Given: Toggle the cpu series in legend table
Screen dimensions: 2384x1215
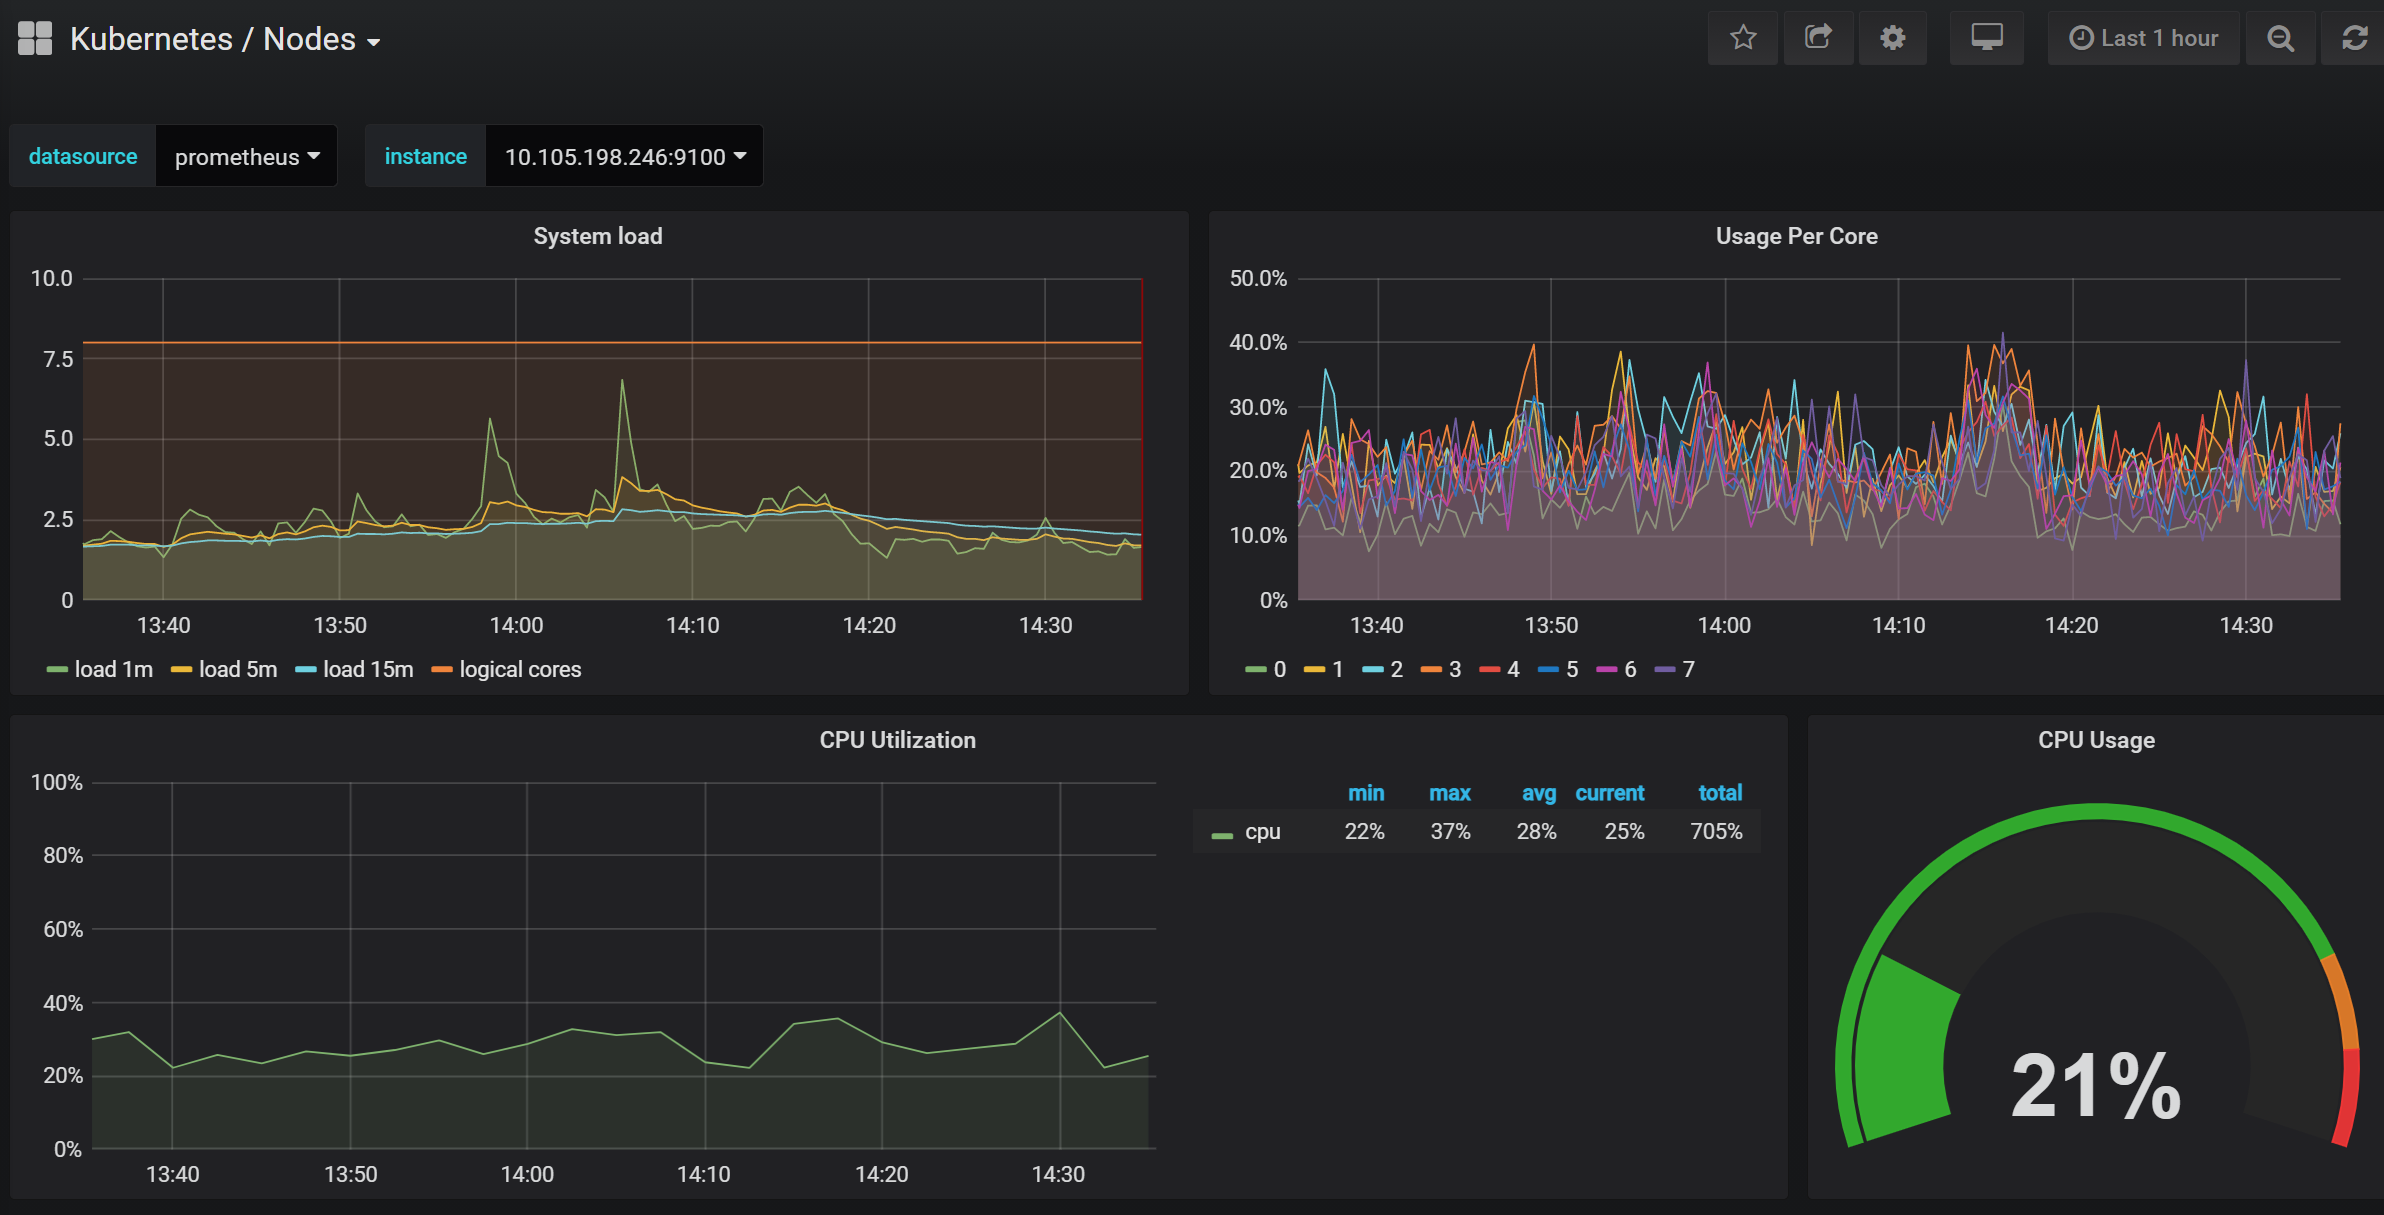Looking at the screenshot, I should pyautogui.click(x=1263, y=832).
